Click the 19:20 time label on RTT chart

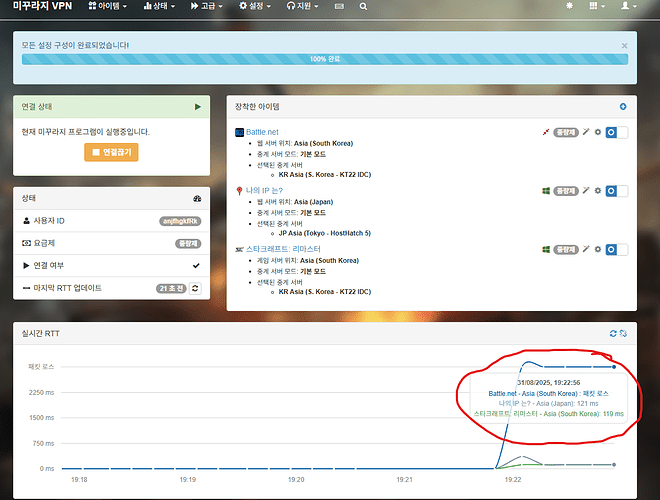pos(296,480)
